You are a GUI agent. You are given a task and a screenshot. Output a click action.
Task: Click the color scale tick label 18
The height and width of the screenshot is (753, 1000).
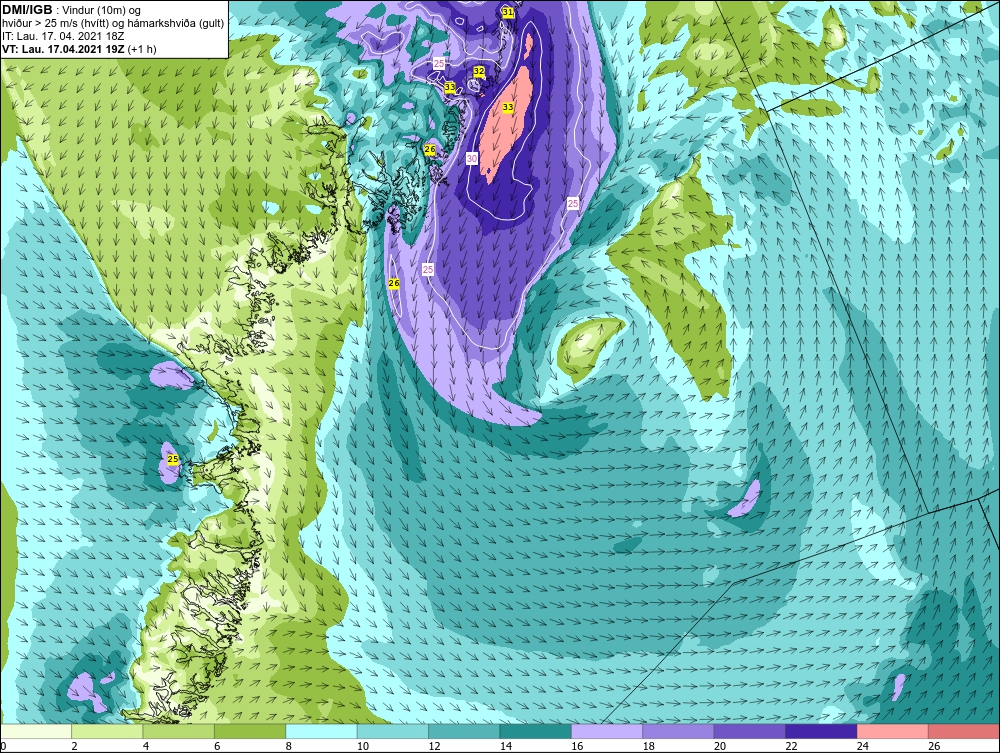(649, 746)
